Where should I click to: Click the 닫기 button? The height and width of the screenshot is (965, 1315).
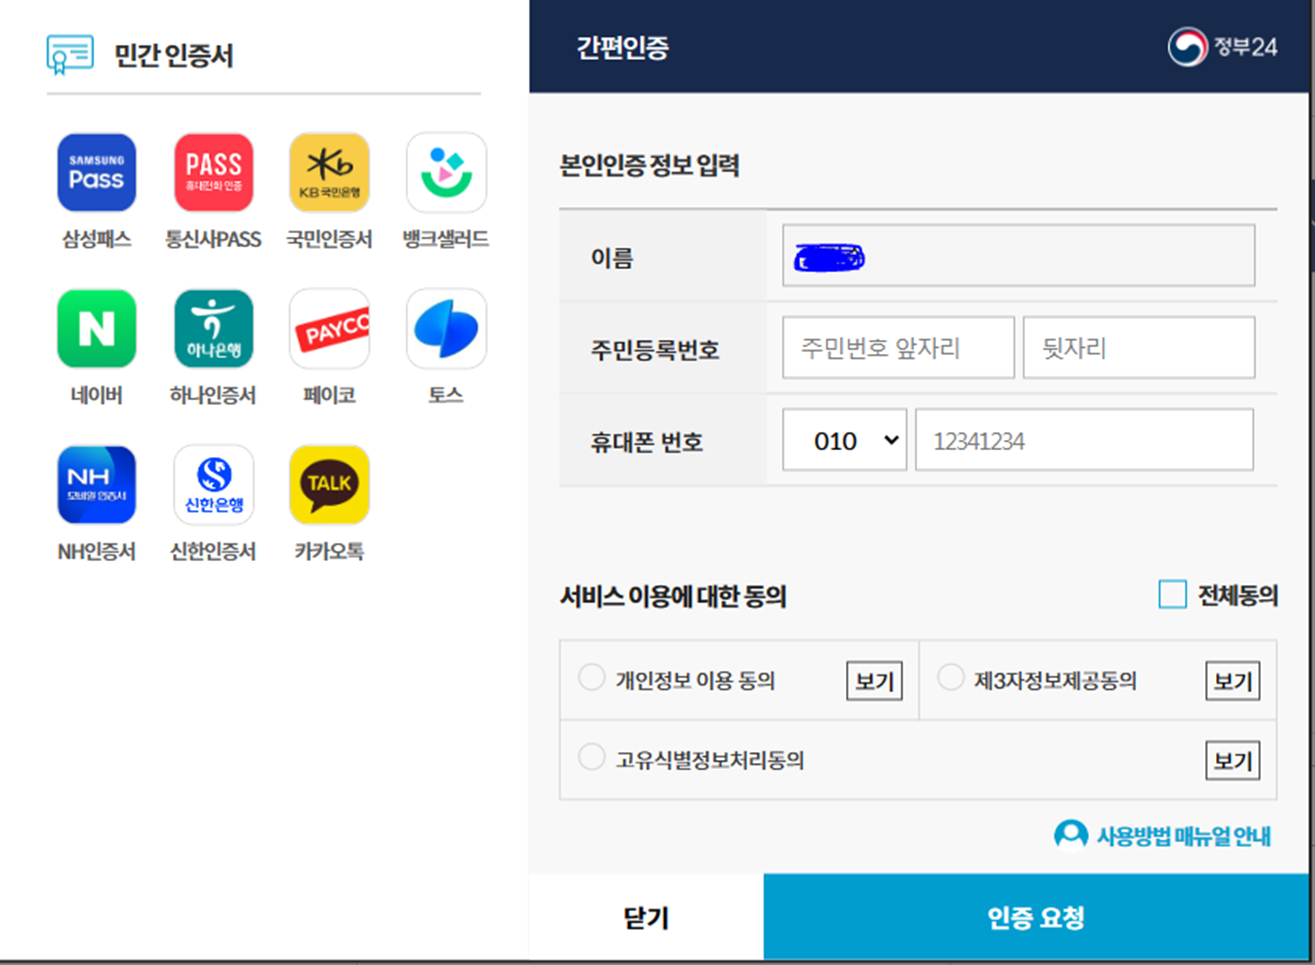[646, 917]
